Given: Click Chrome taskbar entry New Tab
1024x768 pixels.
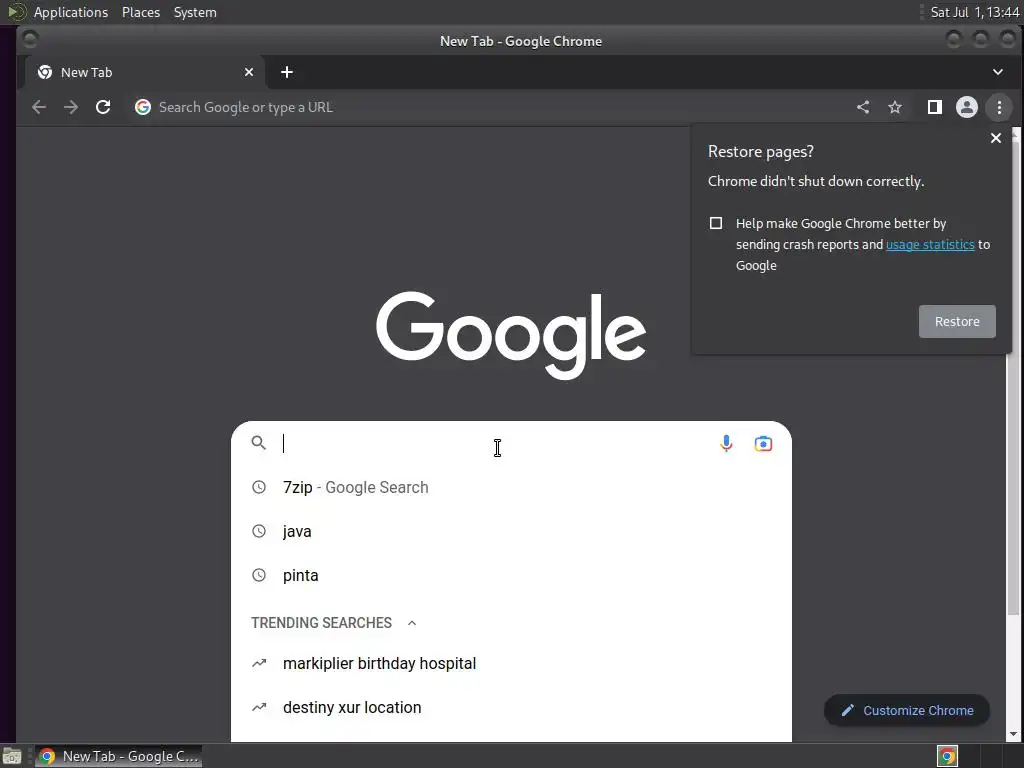Looking at the screenshot, I should tap(118, 756).
